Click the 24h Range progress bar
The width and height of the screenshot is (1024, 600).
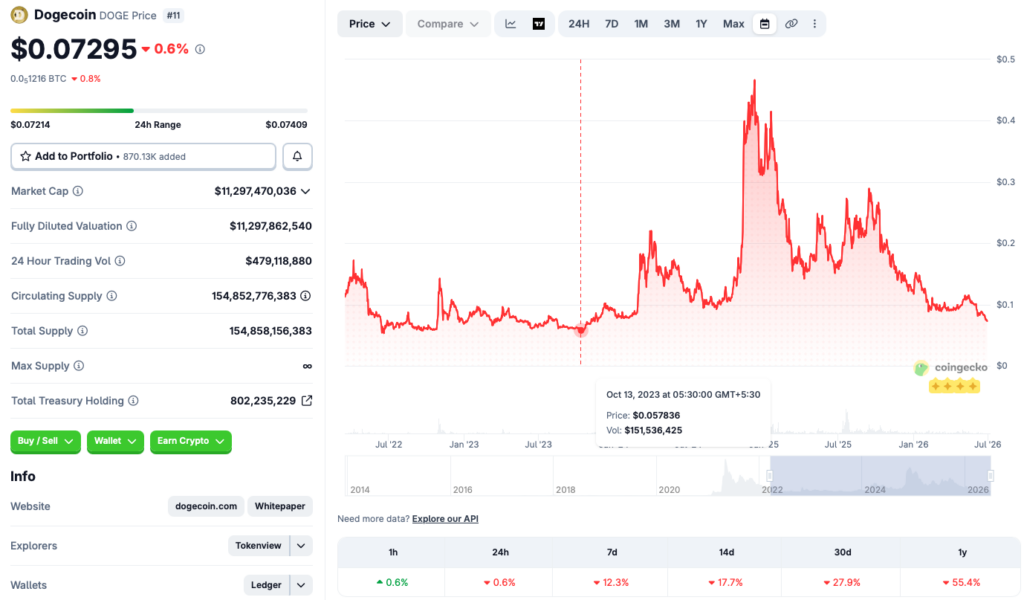click(159, 111)
